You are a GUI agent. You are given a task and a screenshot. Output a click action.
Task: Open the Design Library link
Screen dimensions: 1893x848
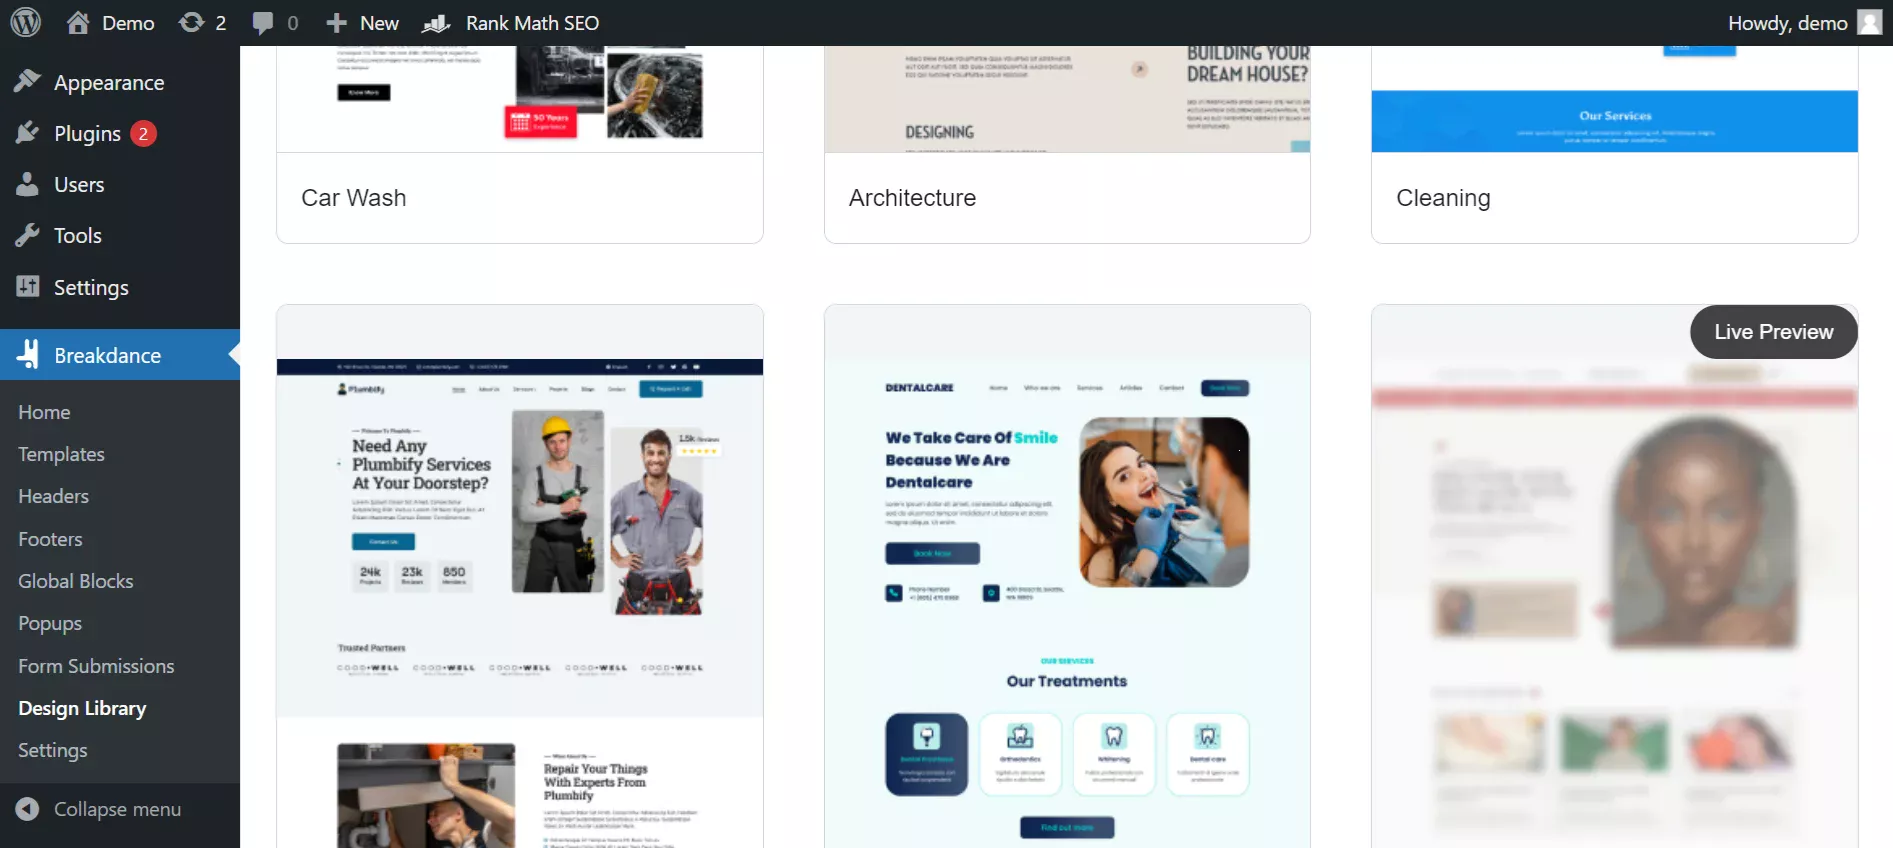click(82, 708)
